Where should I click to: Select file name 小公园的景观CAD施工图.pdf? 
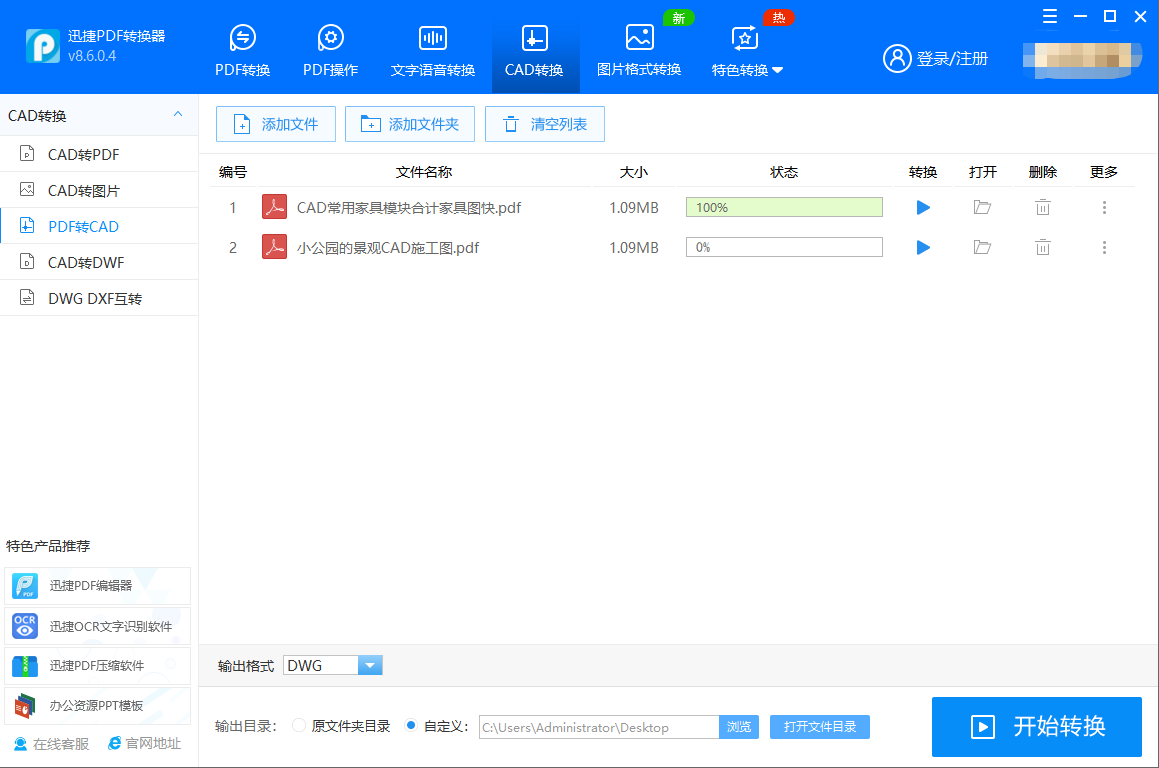click(388, 248)
